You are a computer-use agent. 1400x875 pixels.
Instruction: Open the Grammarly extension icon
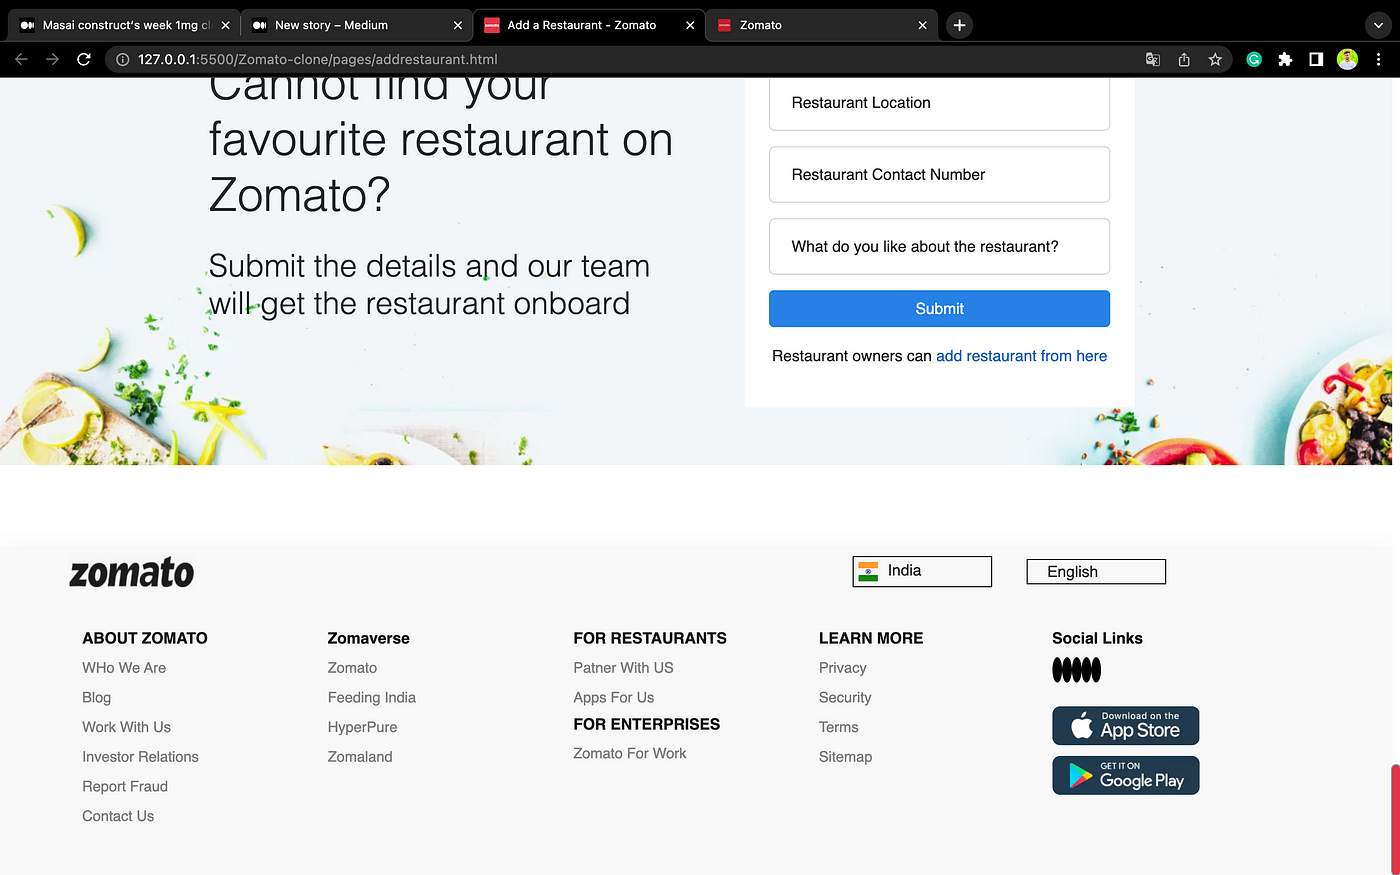[1254, 60]
